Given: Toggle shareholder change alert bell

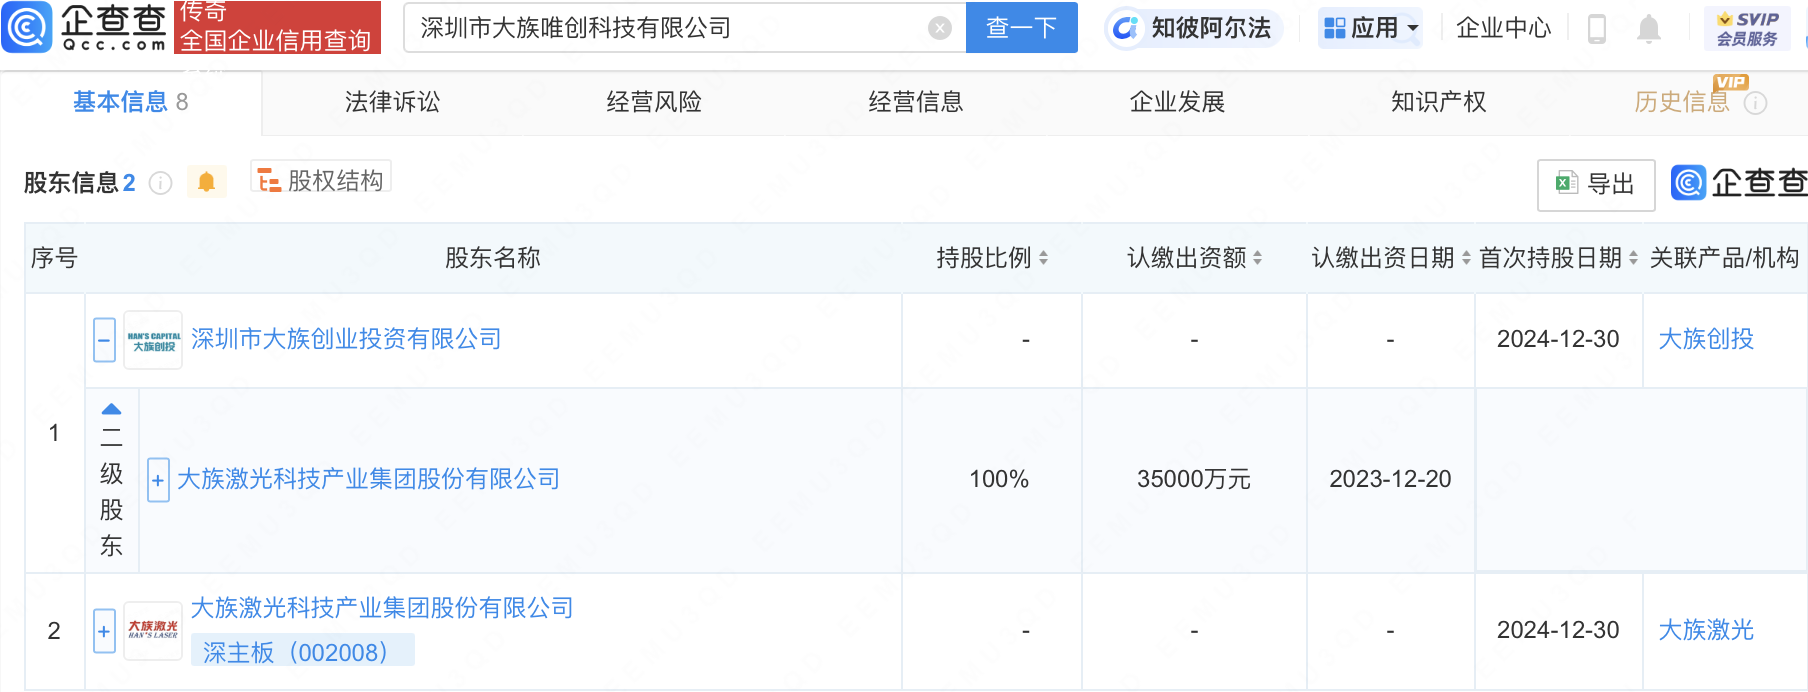Looking at the screenshot, I should 207,182.
